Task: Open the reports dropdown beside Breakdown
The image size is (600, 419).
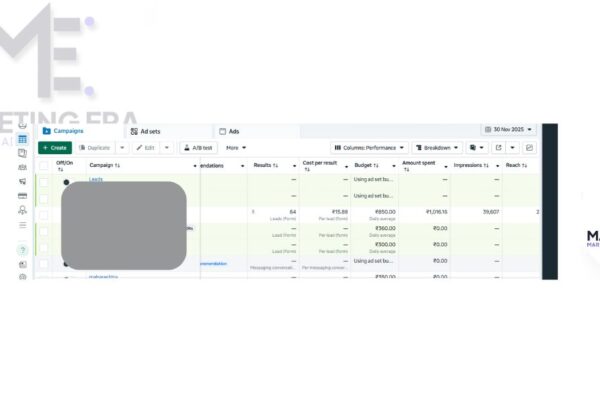Action: 477,148
